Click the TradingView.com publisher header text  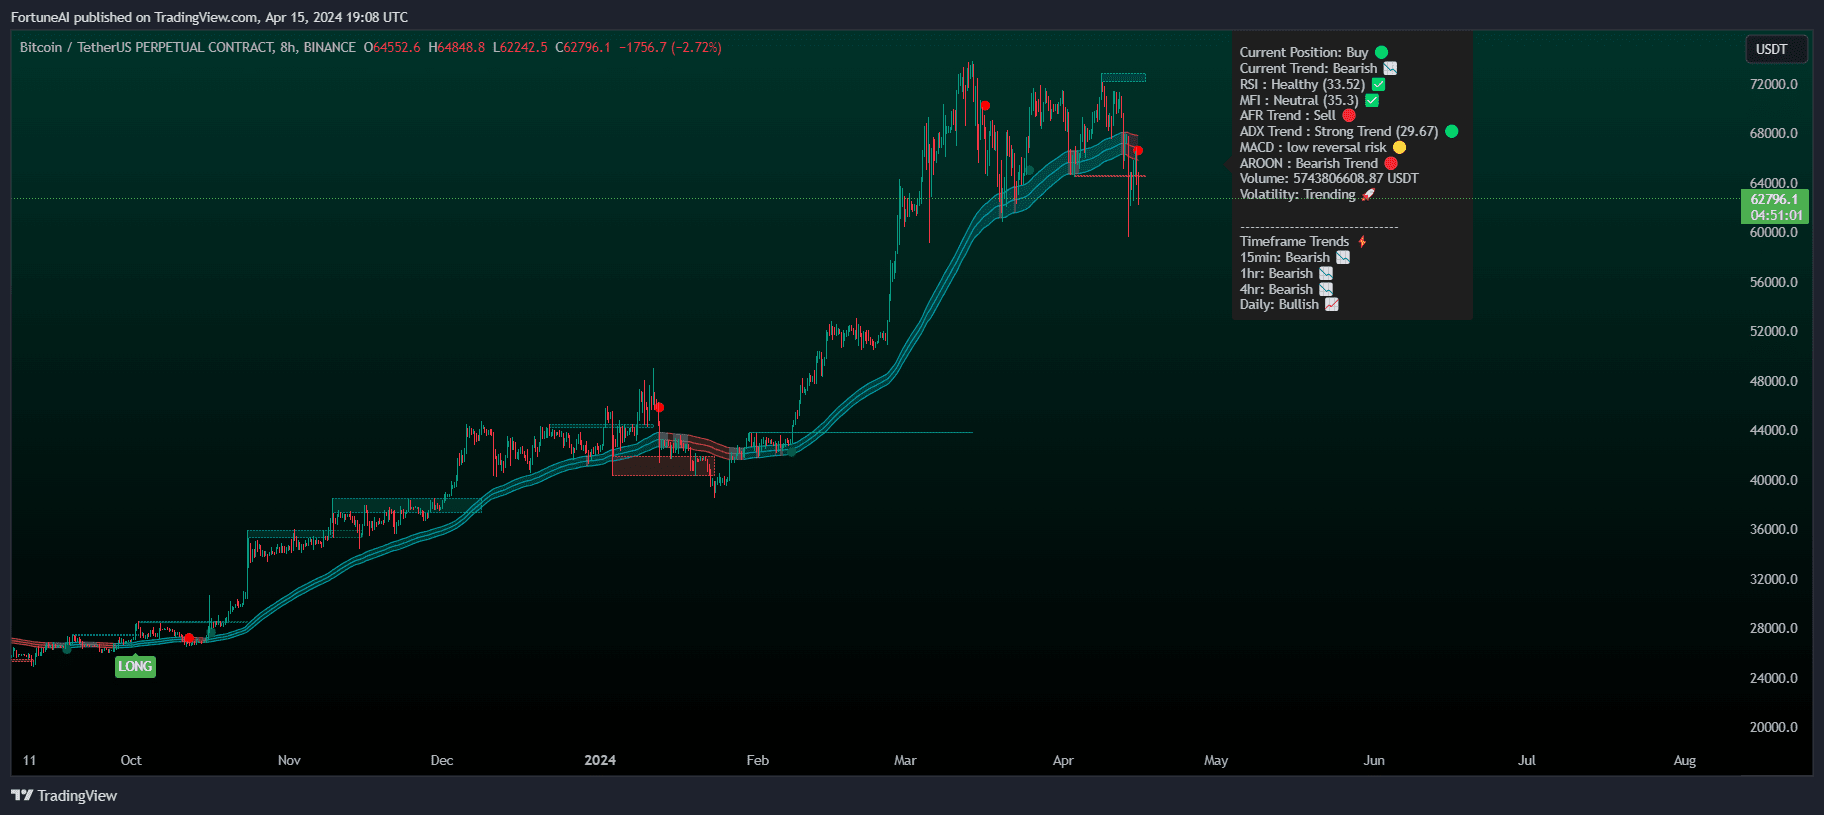[x=209, y=17]
